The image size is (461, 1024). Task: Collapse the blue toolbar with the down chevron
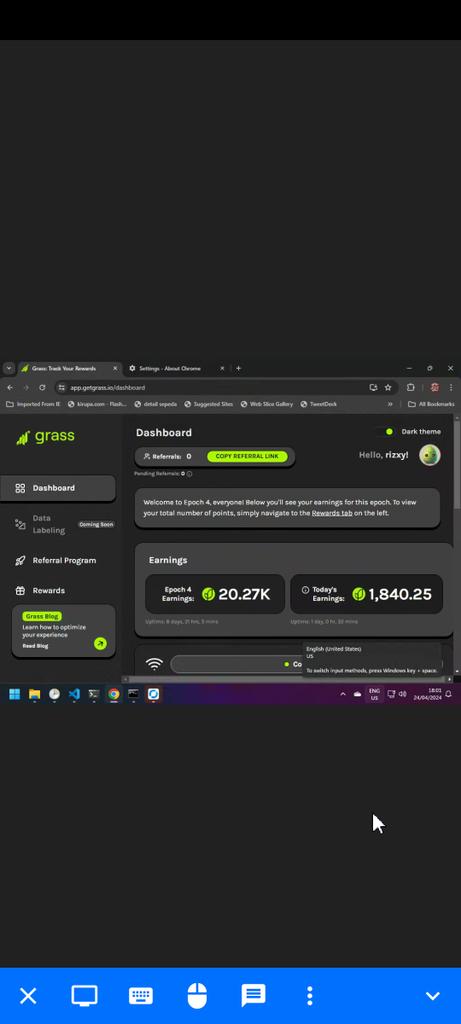click(432, 996)
